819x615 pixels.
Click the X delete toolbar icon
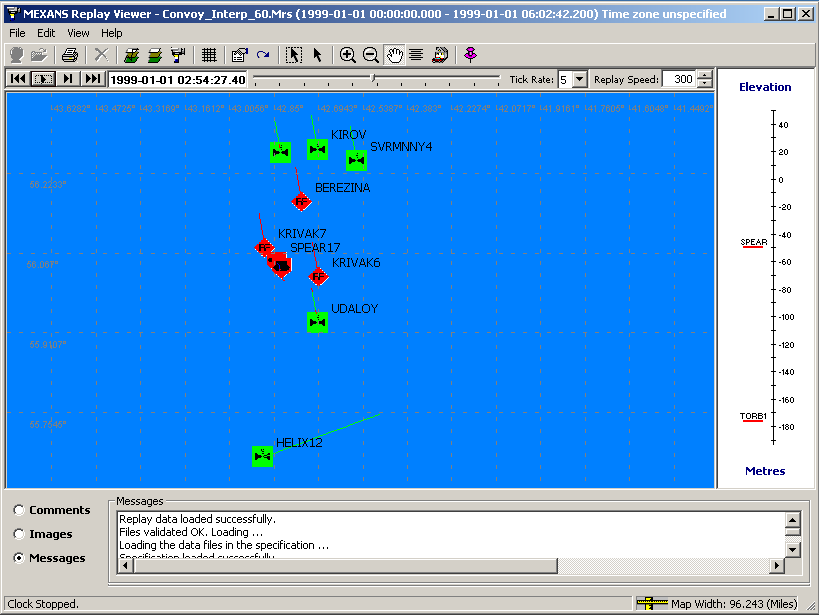[101, 55]
